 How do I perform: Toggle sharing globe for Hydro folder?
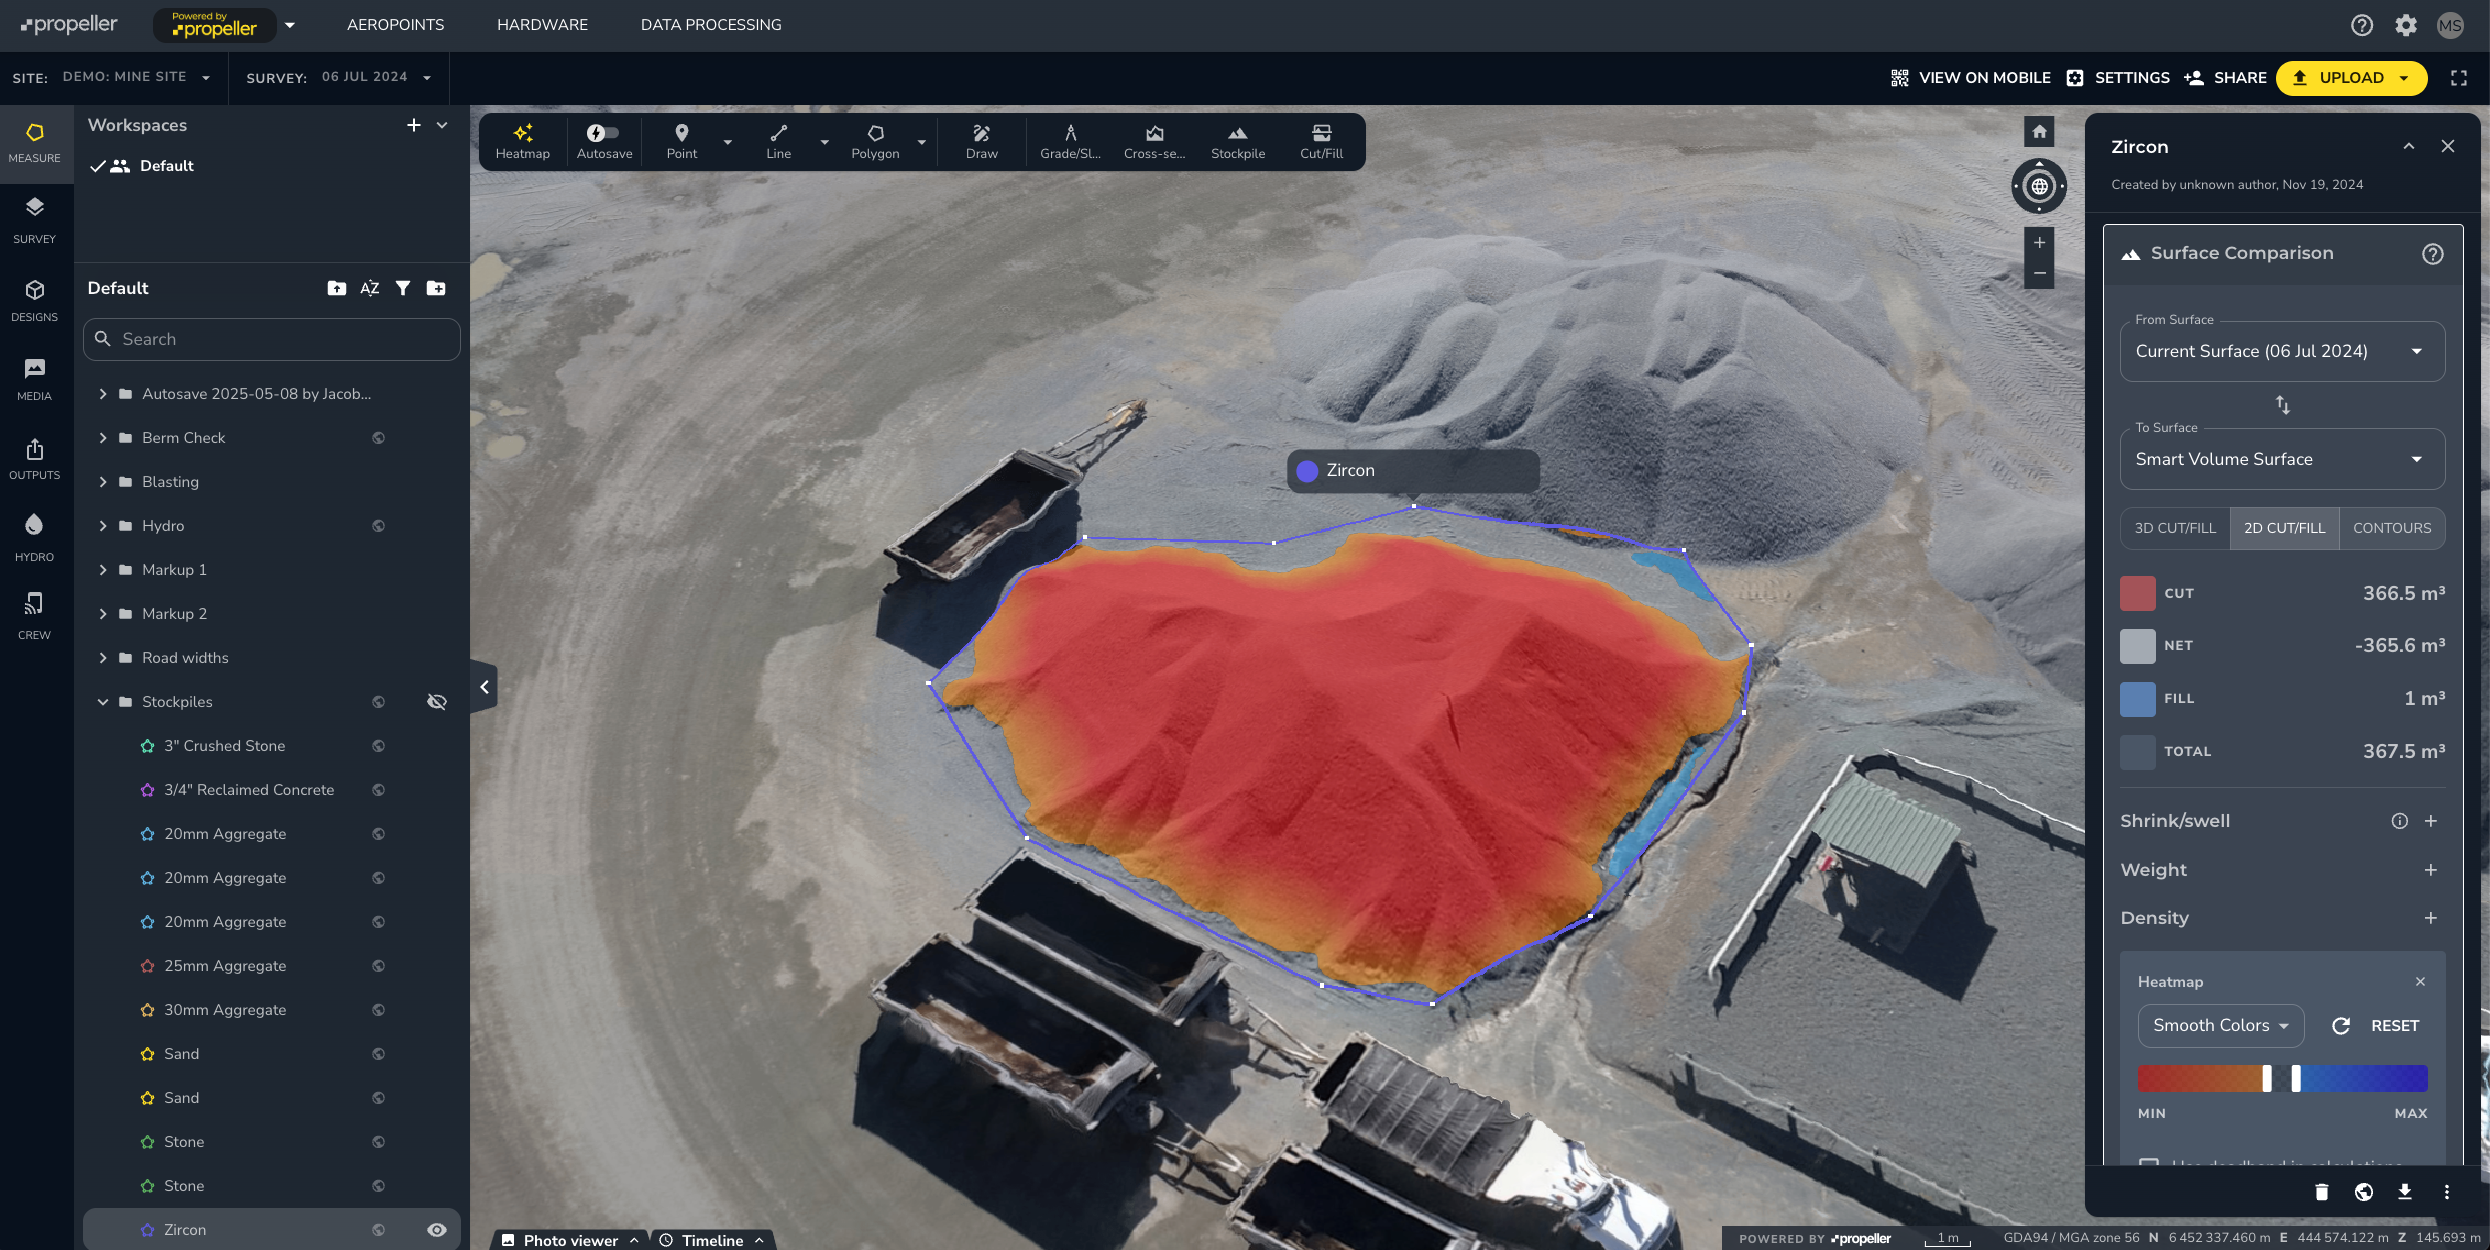(378, 526)
